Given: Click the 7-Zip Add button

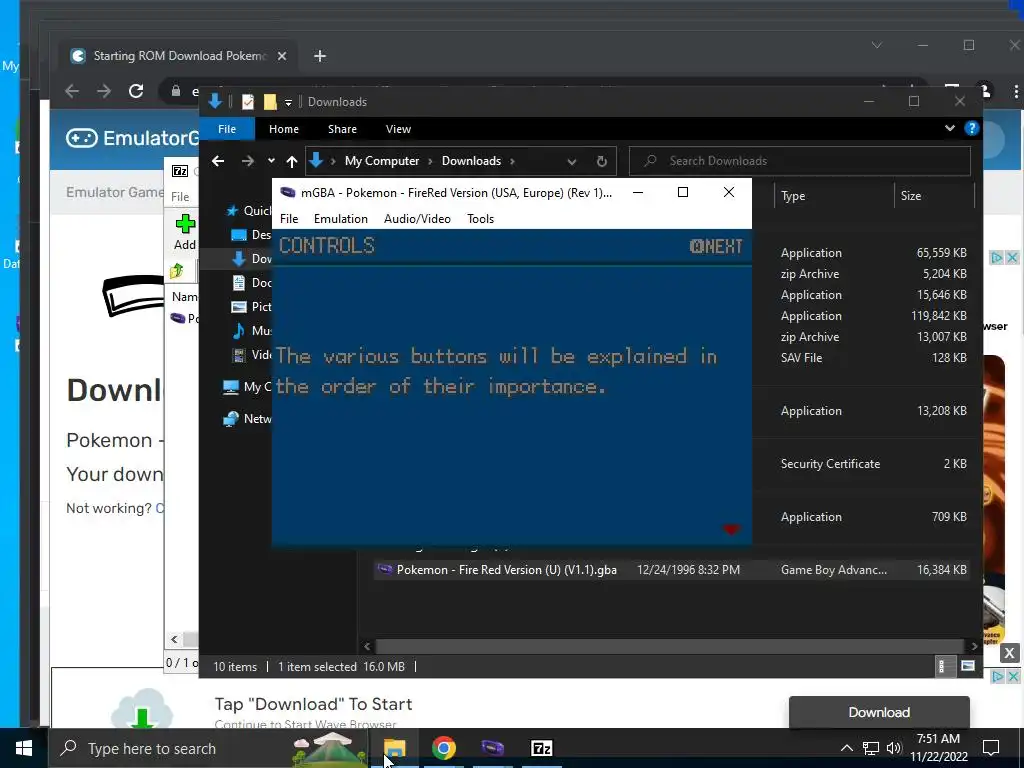Looking at the screenshot, I should 185,233.
